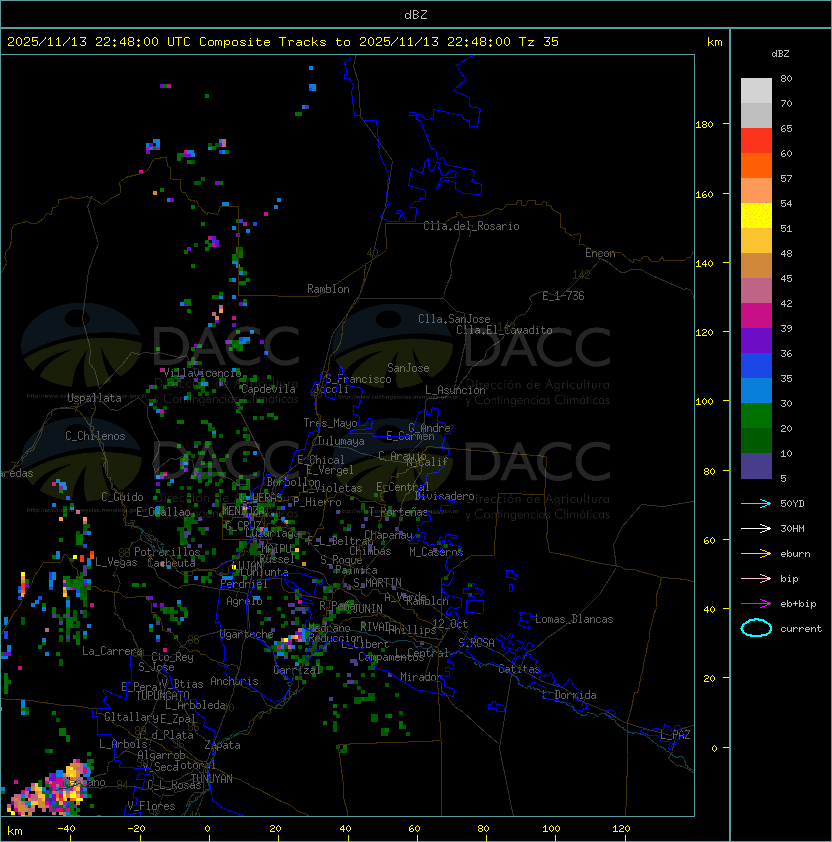
Task: Click the '50YD' legend label
Action: pos(792,503)
